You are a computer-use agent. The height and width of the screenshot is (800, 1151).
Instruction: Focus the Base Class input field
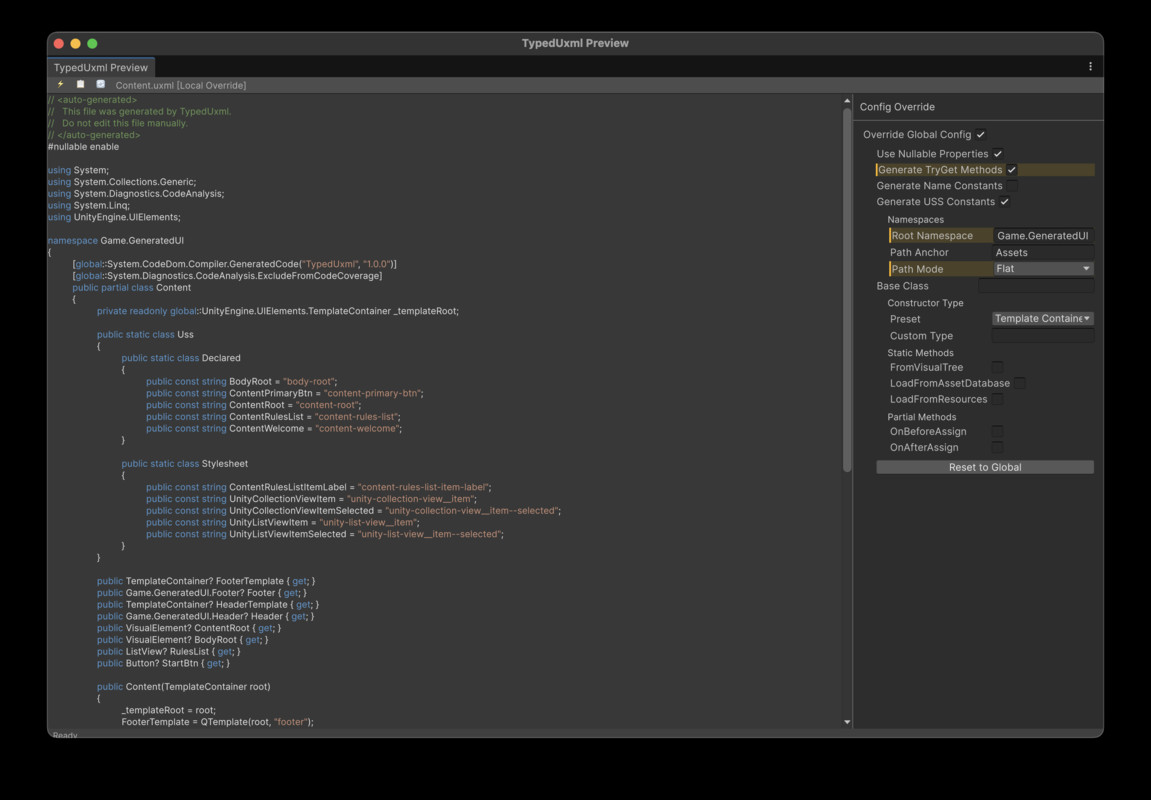[x=1036, y=286]
